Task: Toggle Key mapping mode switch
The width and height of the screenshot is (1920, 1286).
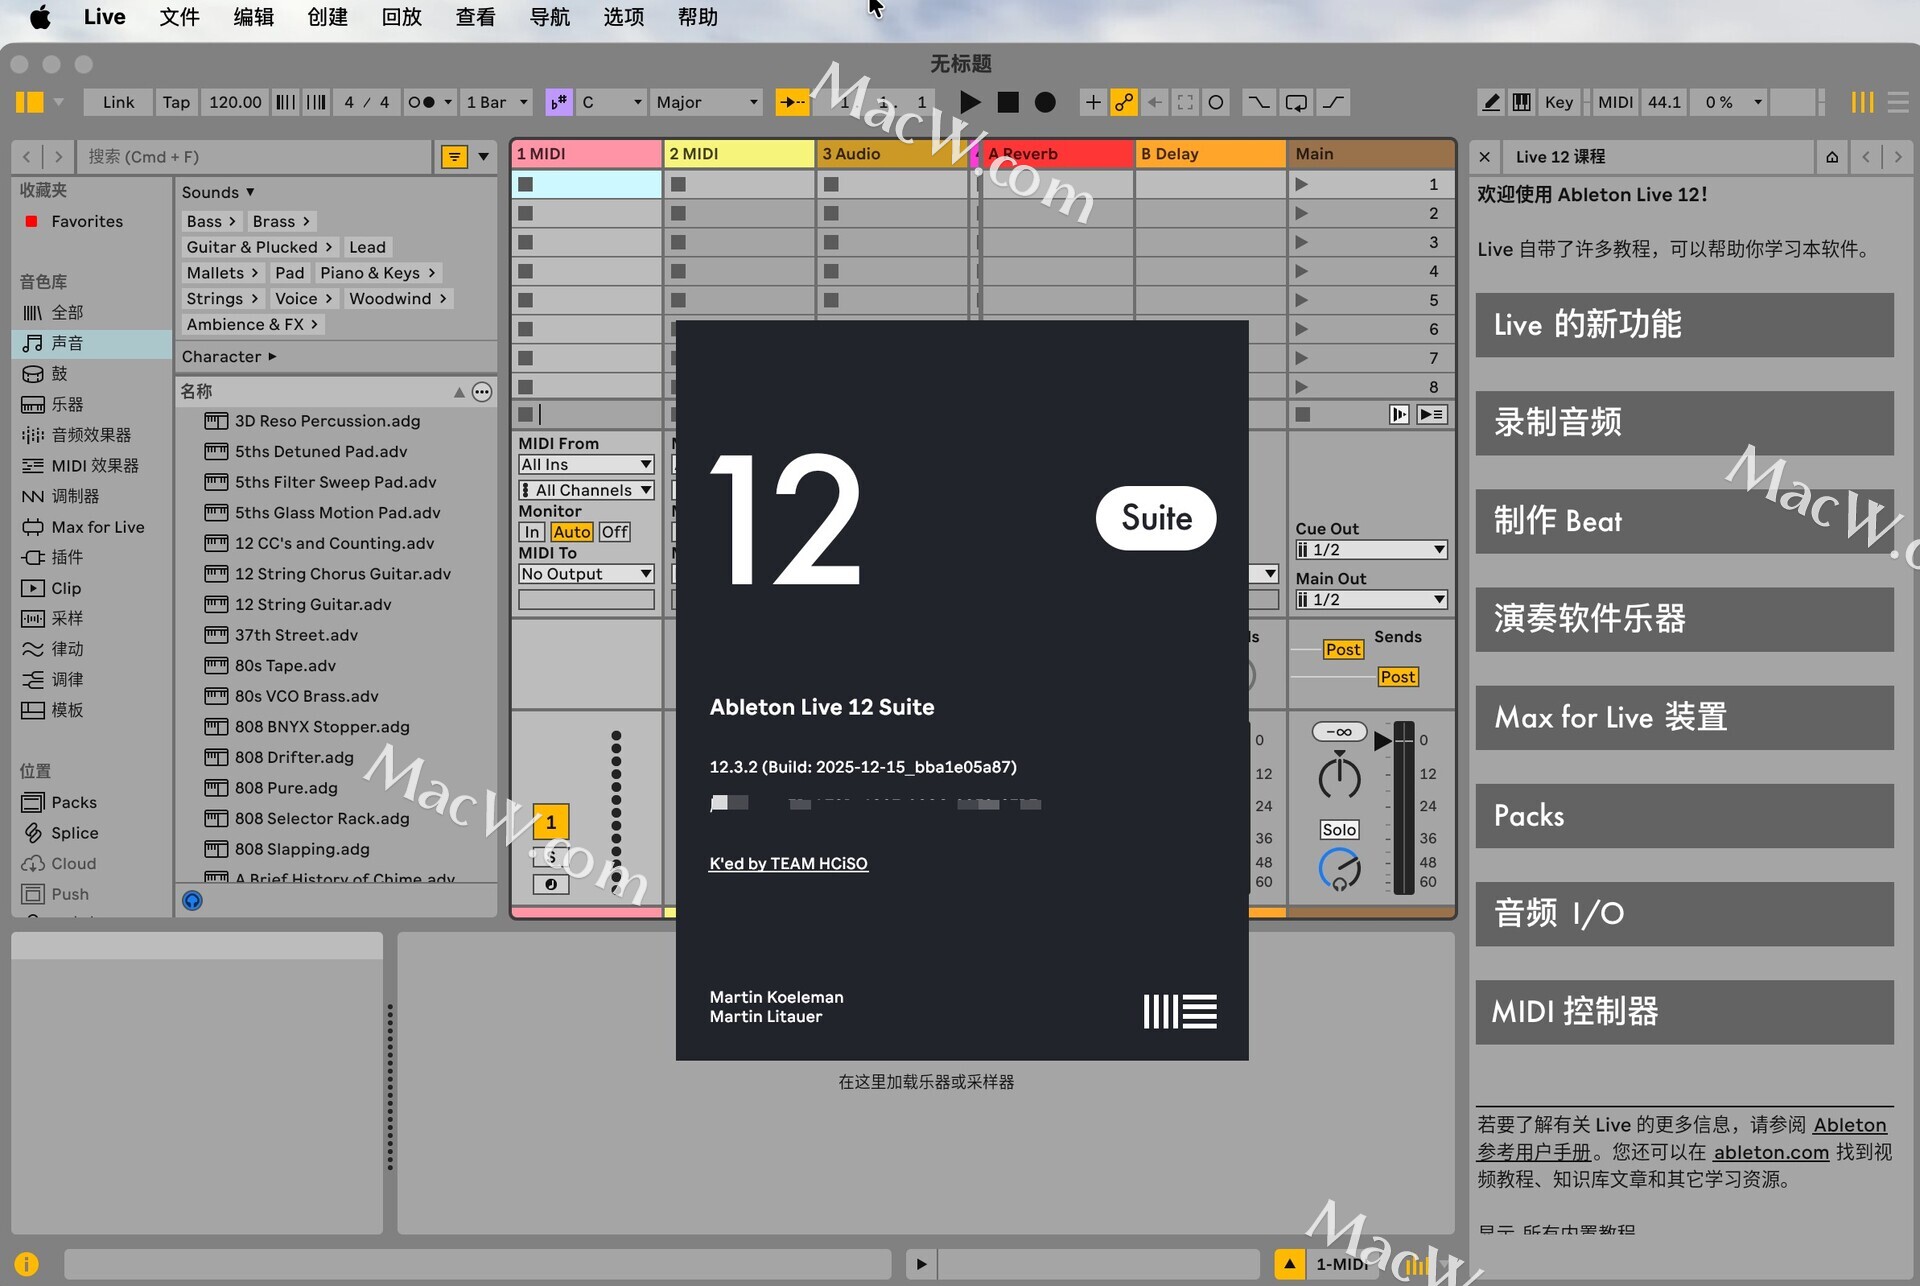Action: [1558, 102]
